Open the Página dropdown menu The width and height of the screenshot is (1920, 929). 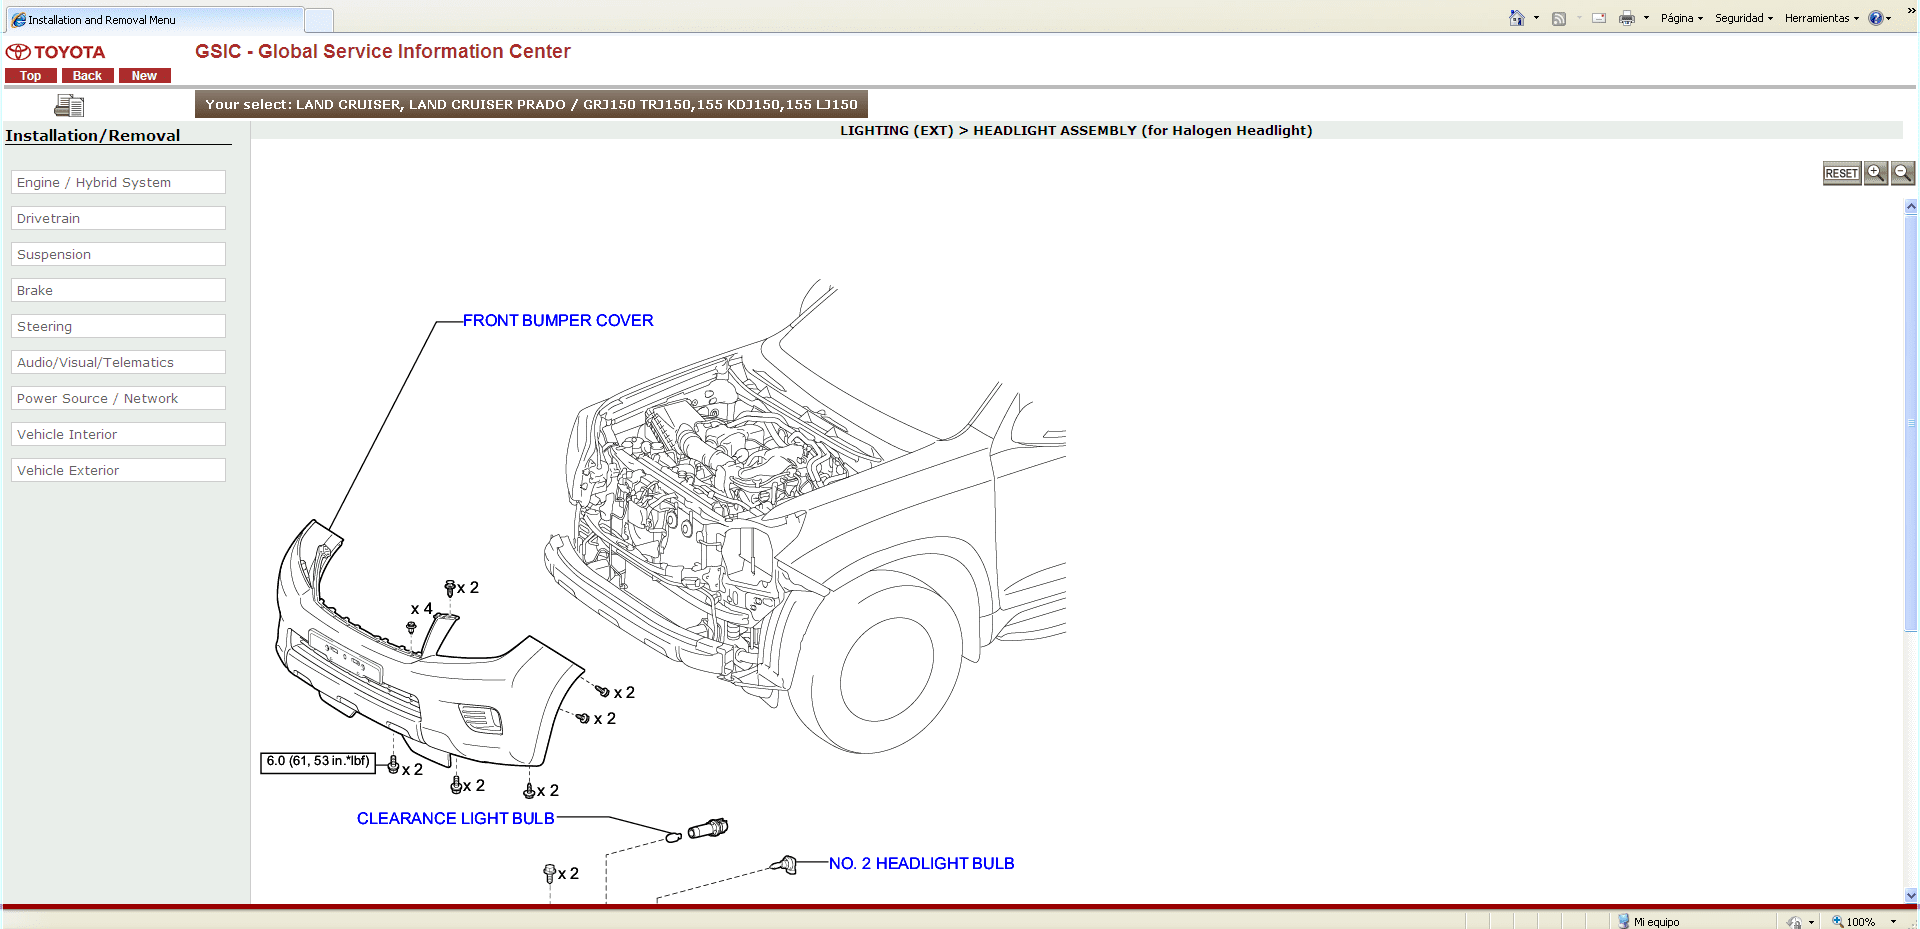pos(1681,18)
